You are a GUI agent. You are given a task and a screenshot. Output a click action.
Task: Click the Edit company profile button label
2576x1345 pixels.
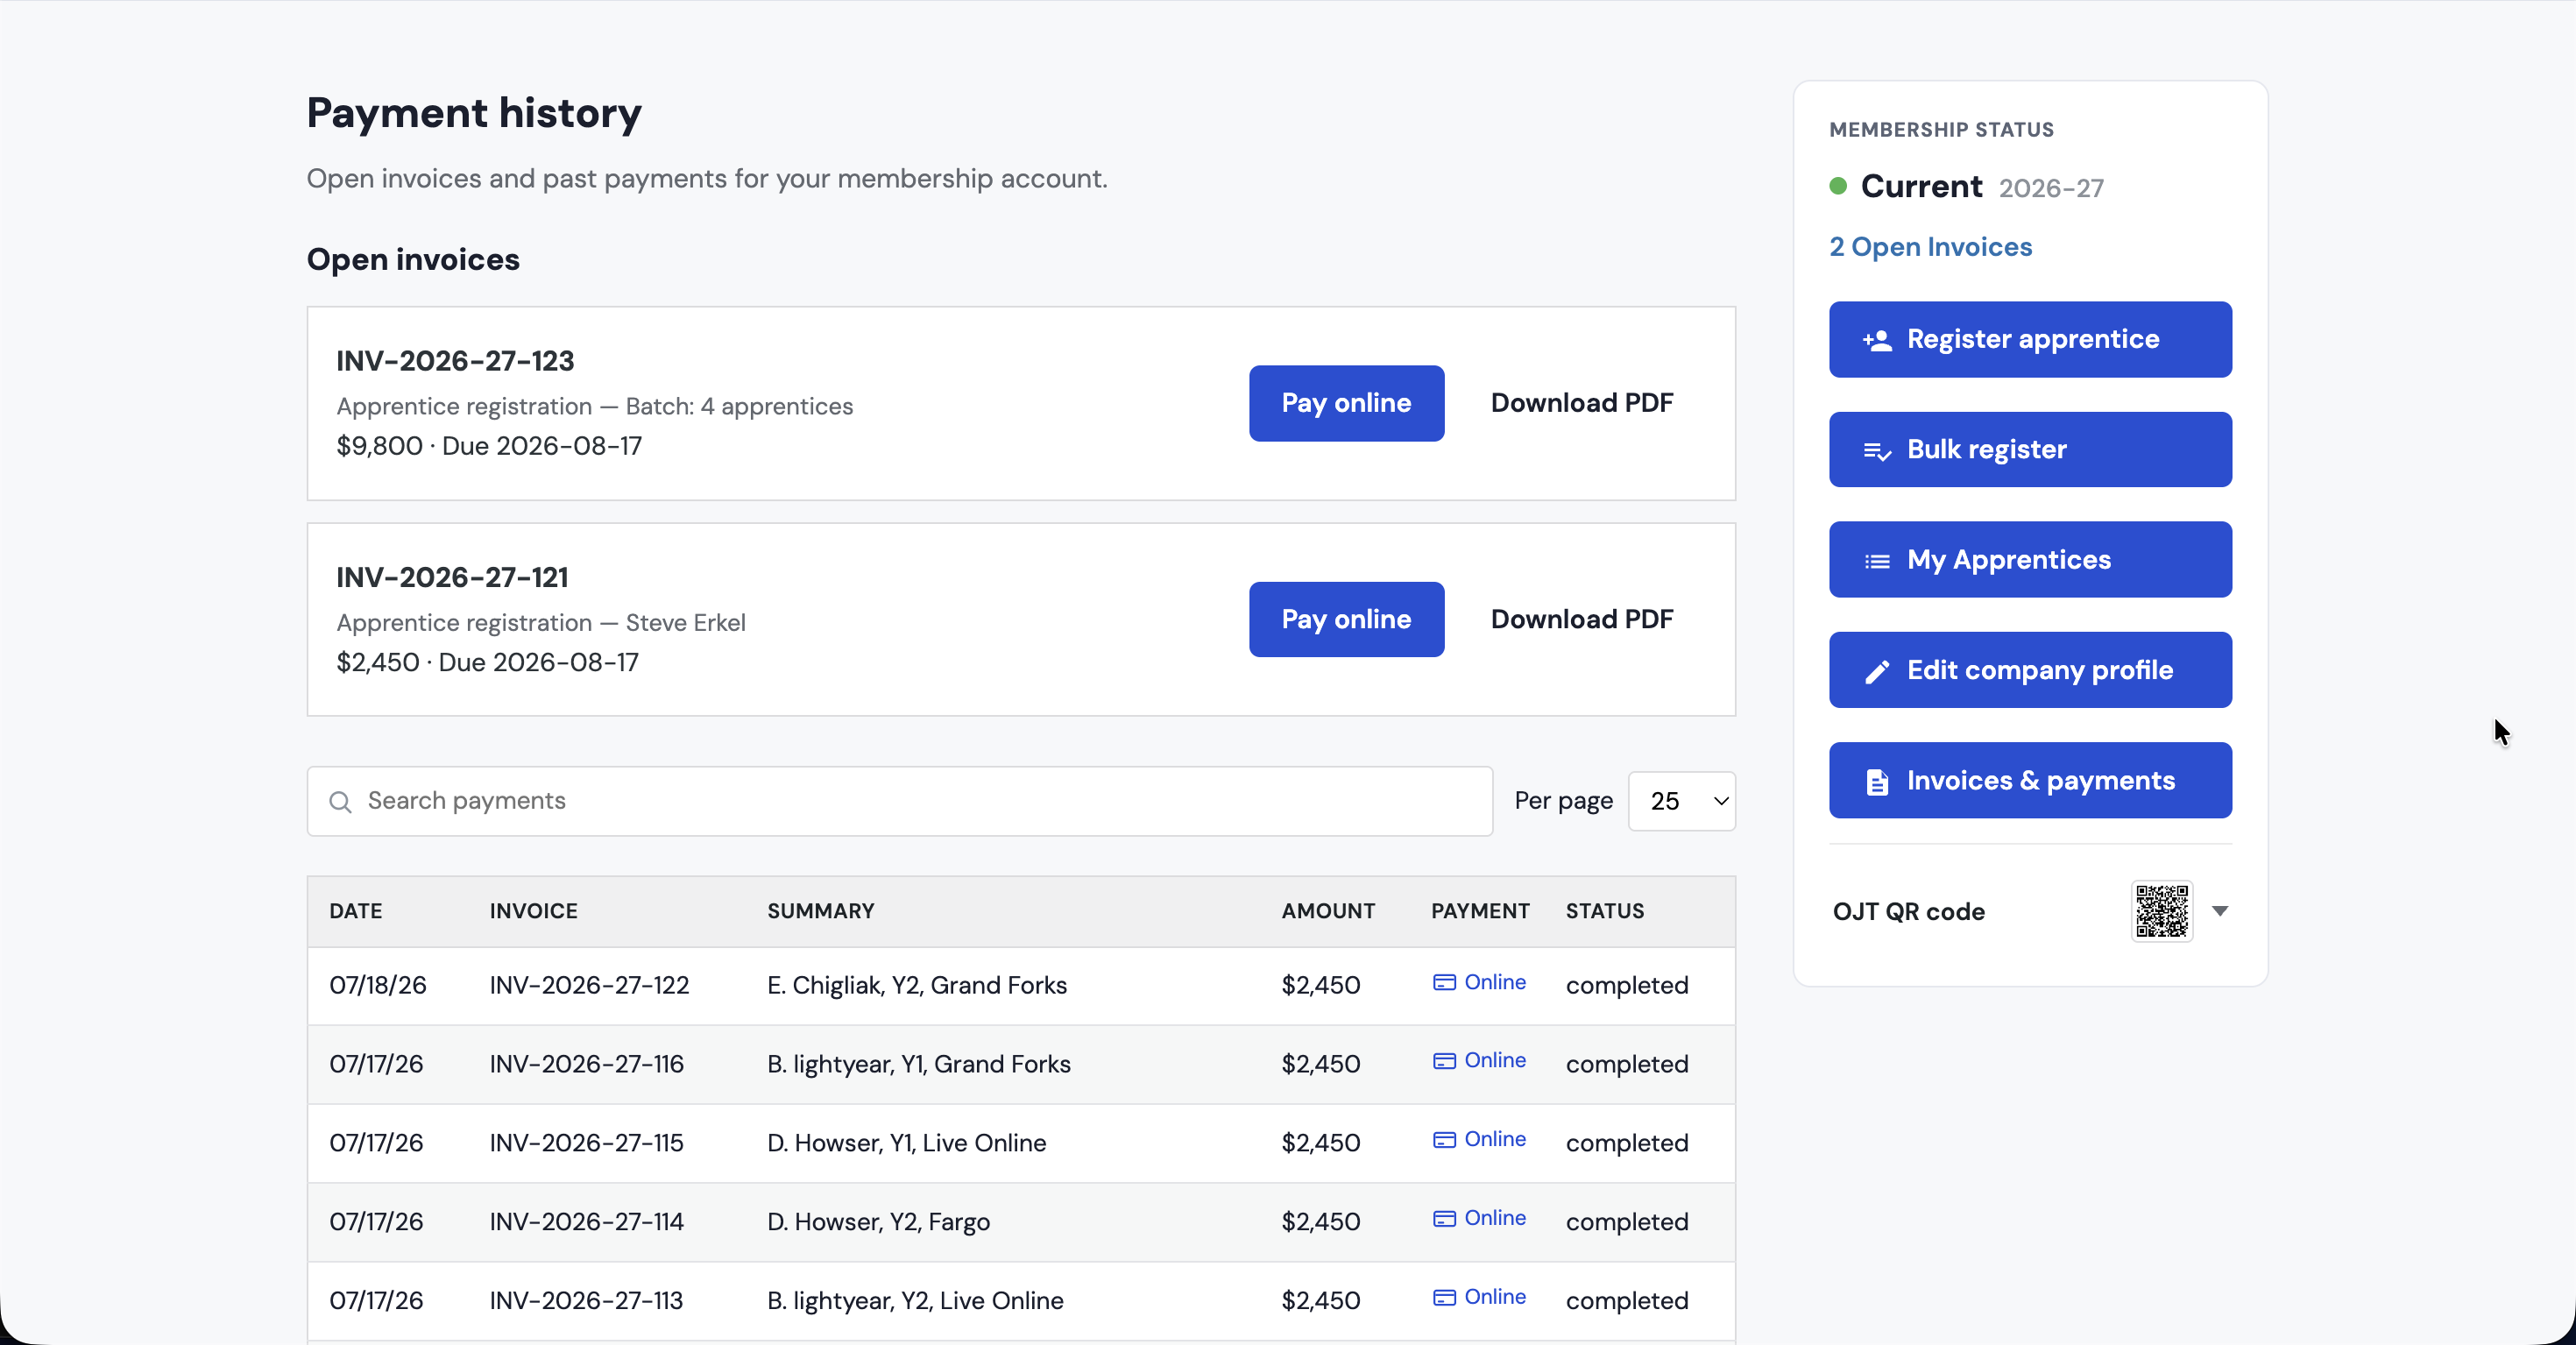click(x=2039, y=670)
